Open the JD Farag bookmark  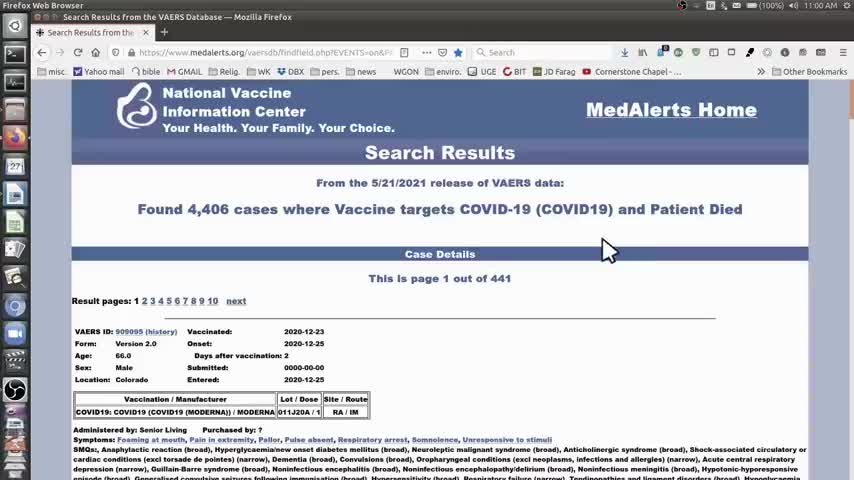pyautogui.click(x=554, y=71)
